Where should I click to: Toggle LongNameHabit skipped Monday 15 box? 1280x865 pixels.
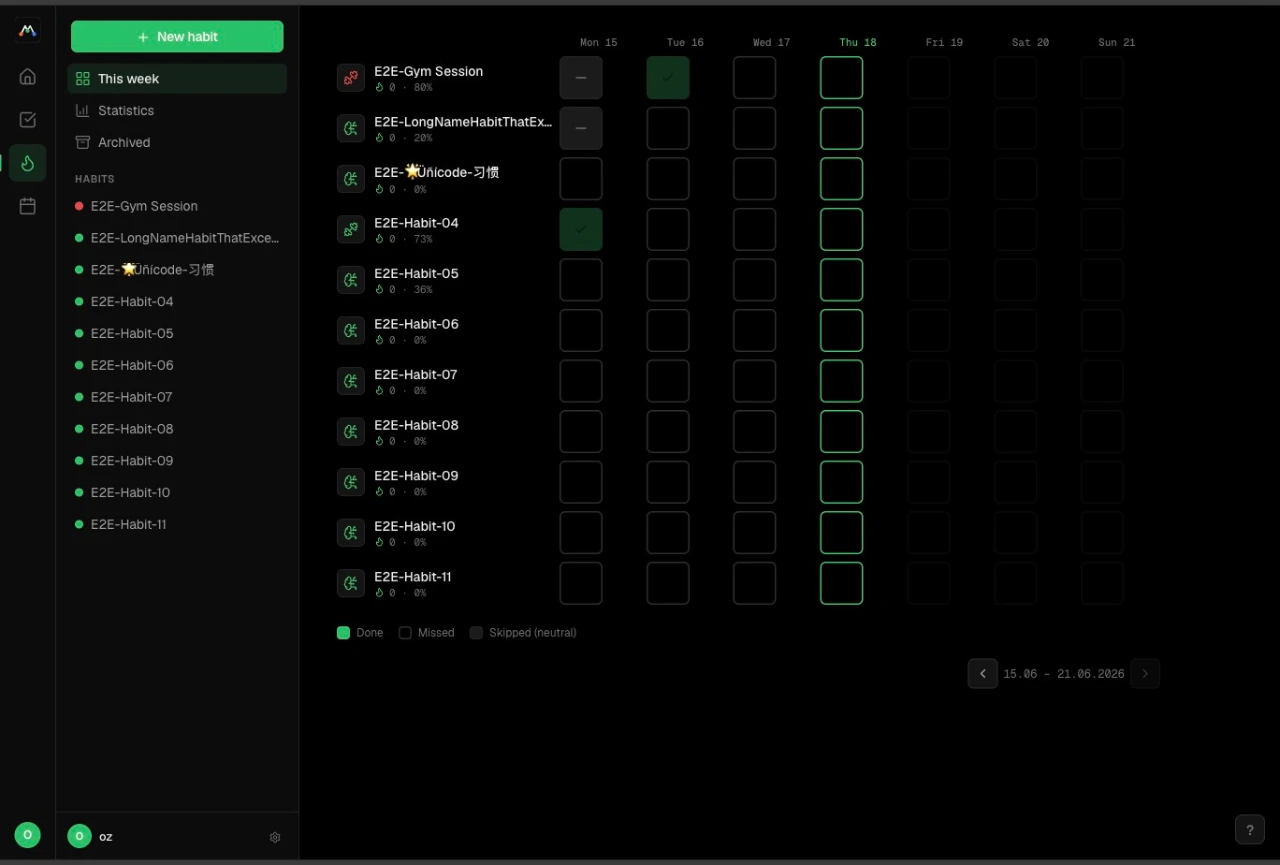click(581, 128)
